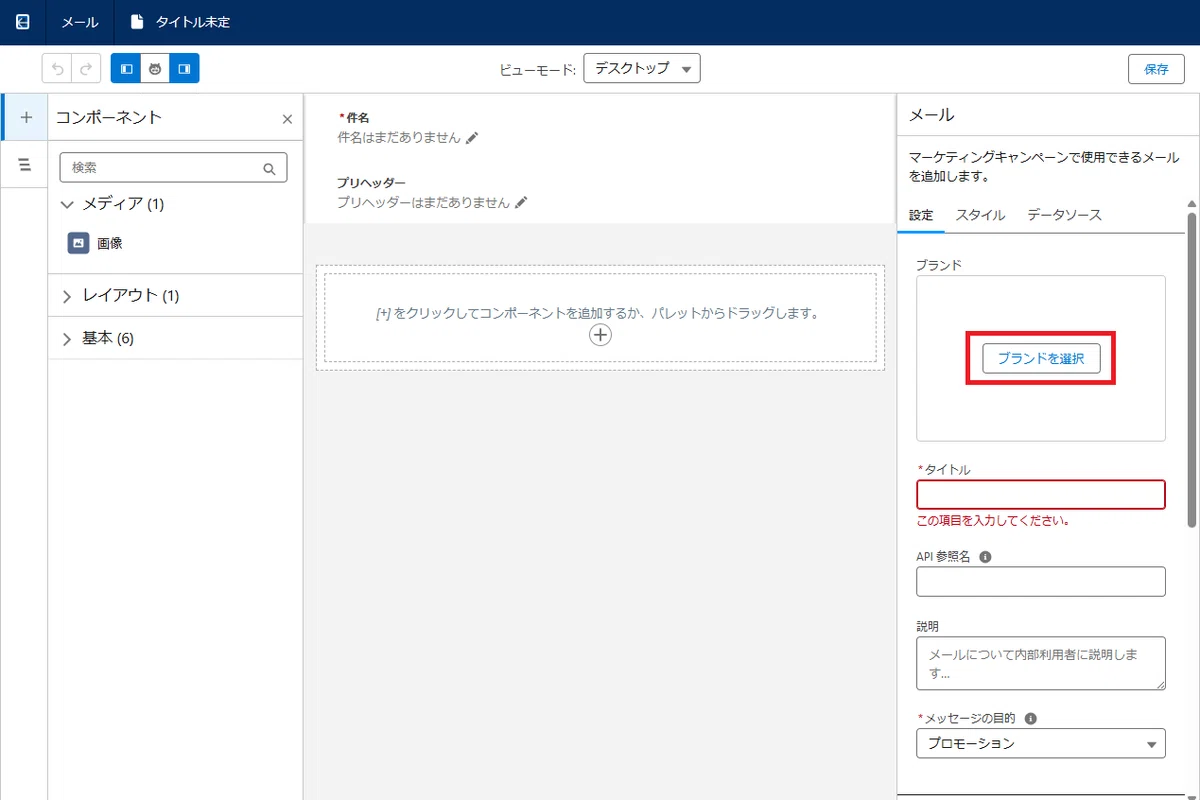Switch to the スタイル tab
Viewport: 1200px width, 800px height.
[980, 215]
